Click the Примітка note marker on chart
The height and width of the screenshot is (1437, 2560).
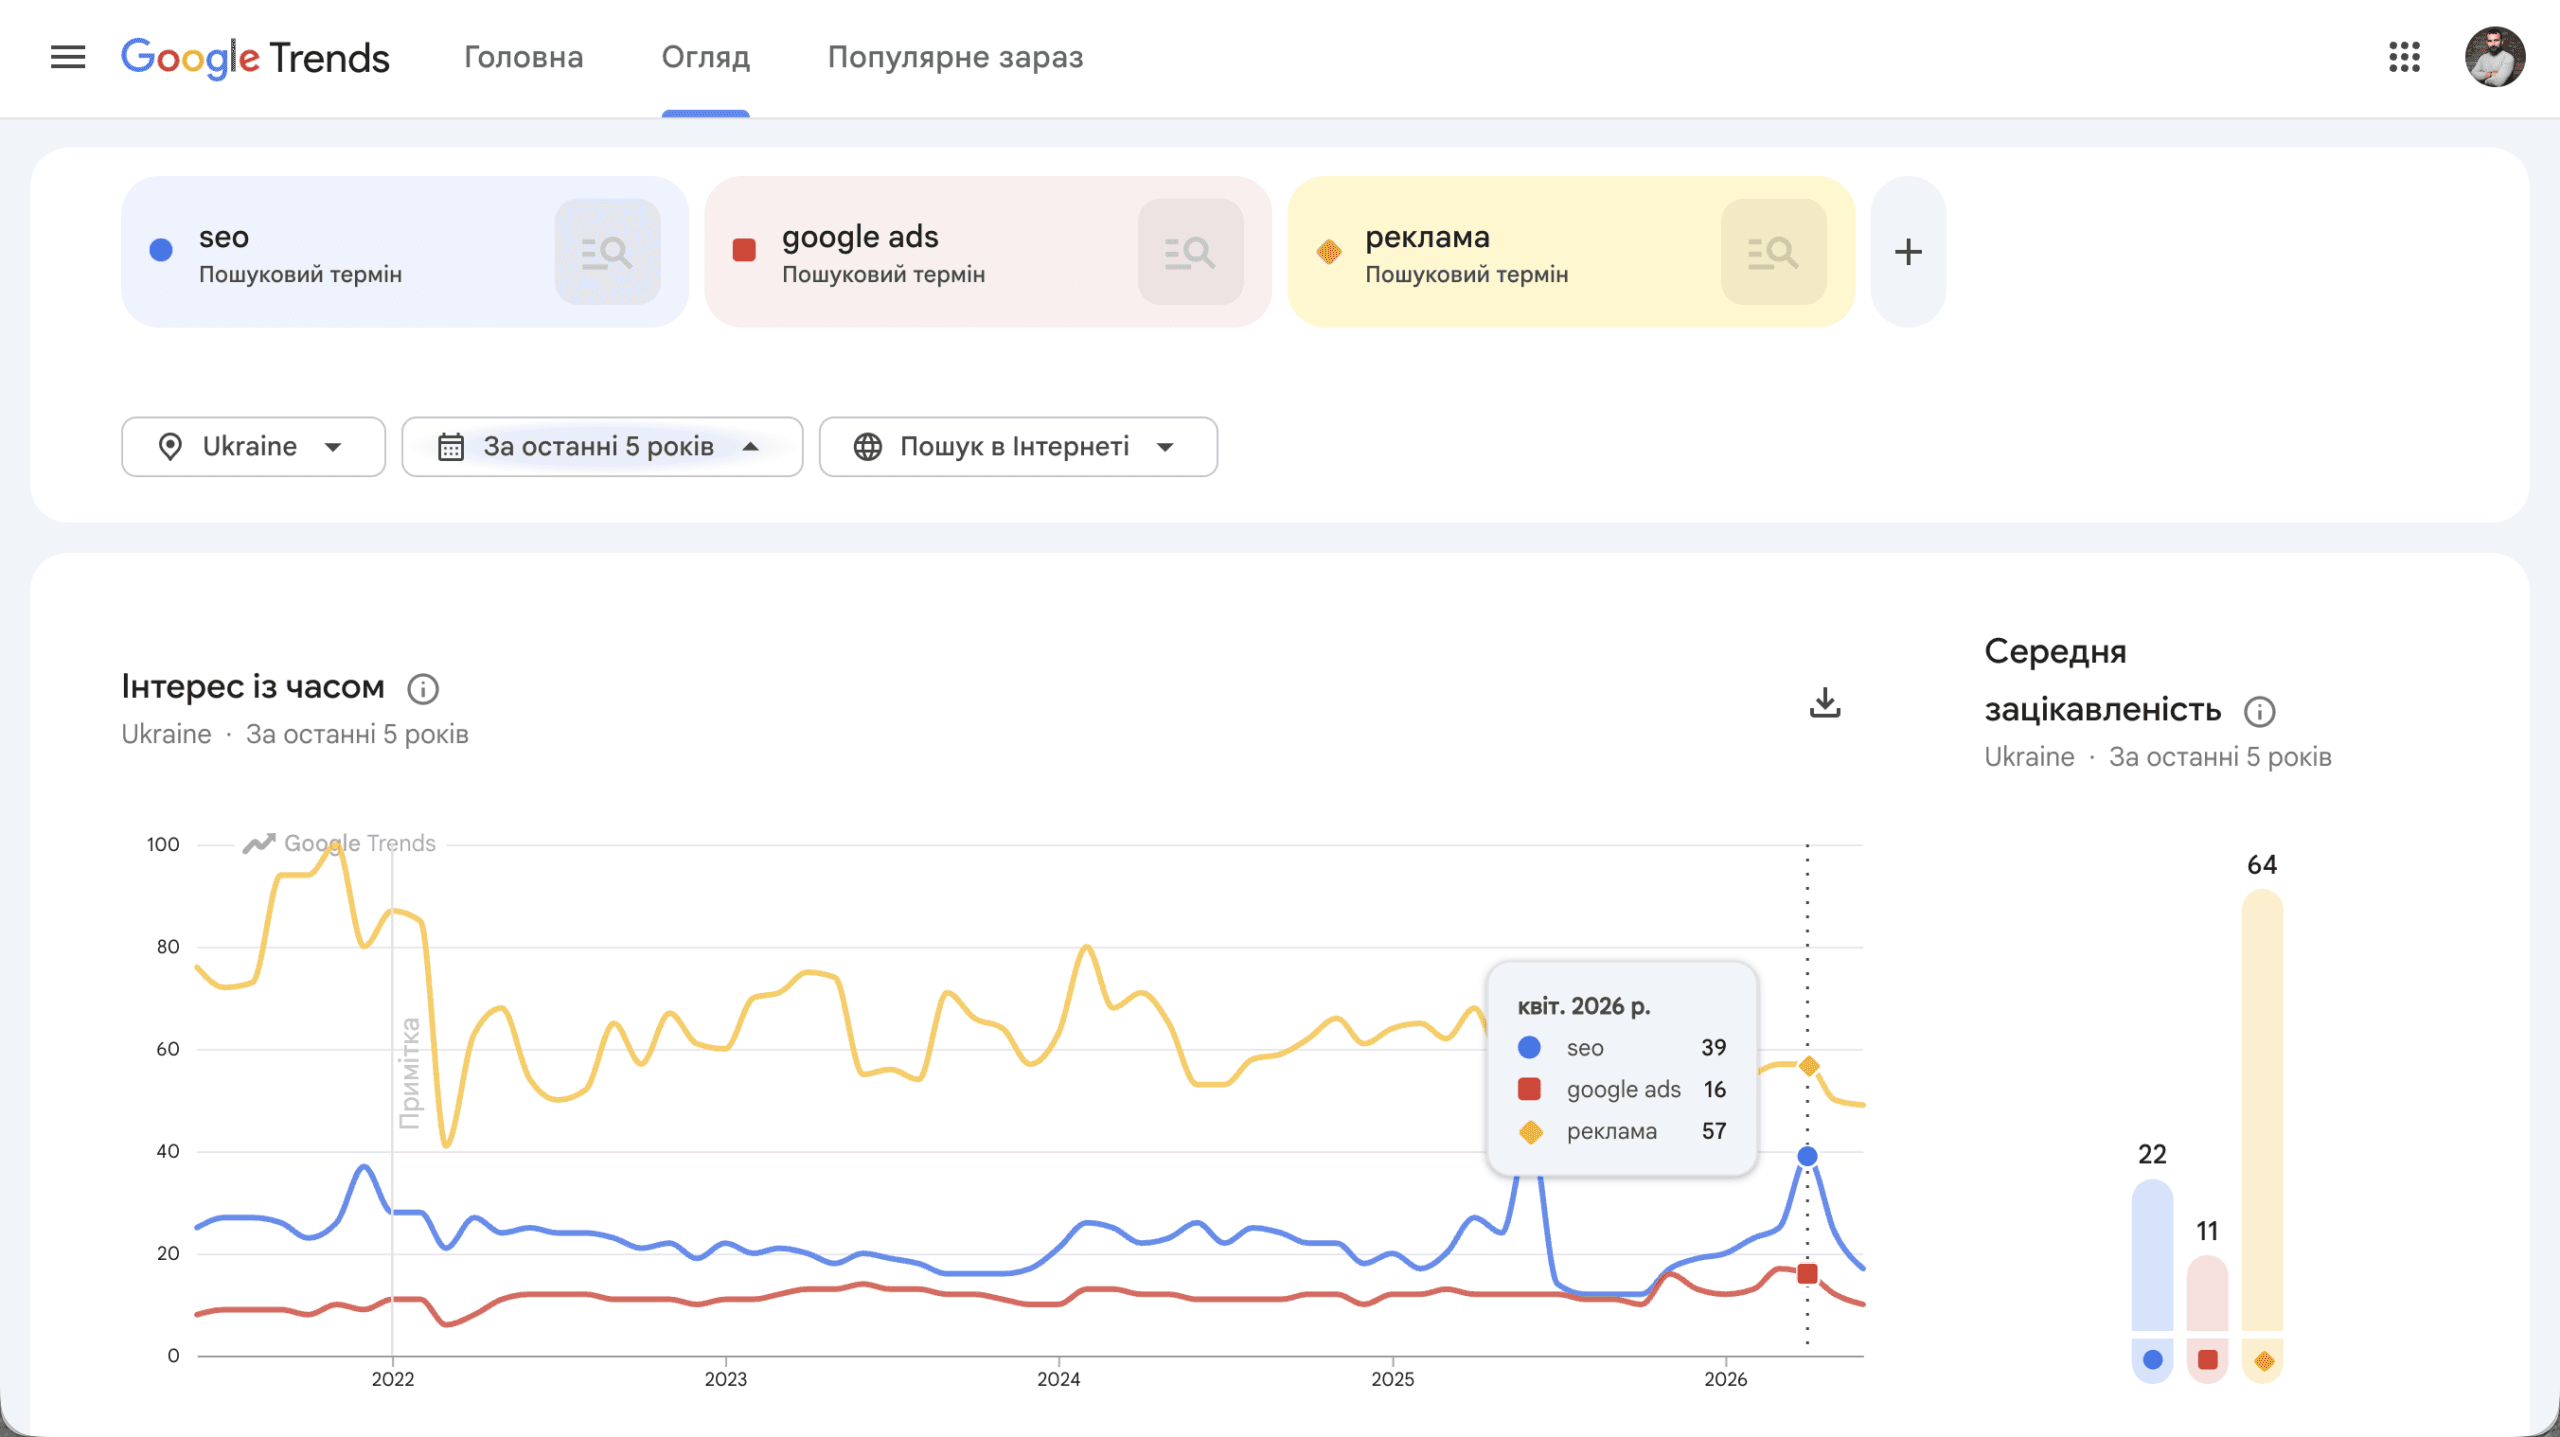pos(410,1073)
